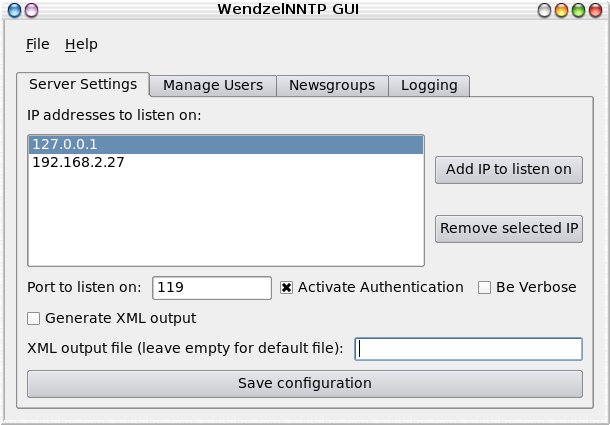Switch to the Manage Users tab

pyautogui.click(x=213, y=85)
